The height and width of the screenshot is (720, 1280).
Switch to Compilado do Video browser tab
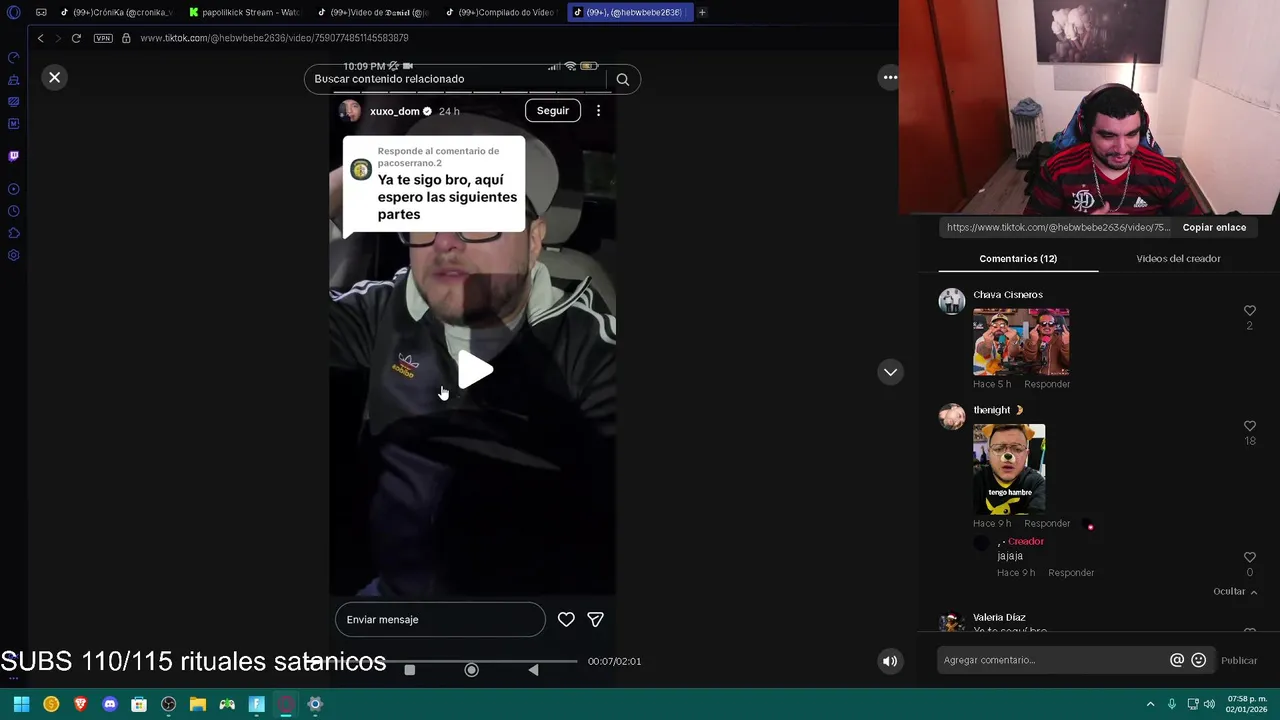[500, 12]
